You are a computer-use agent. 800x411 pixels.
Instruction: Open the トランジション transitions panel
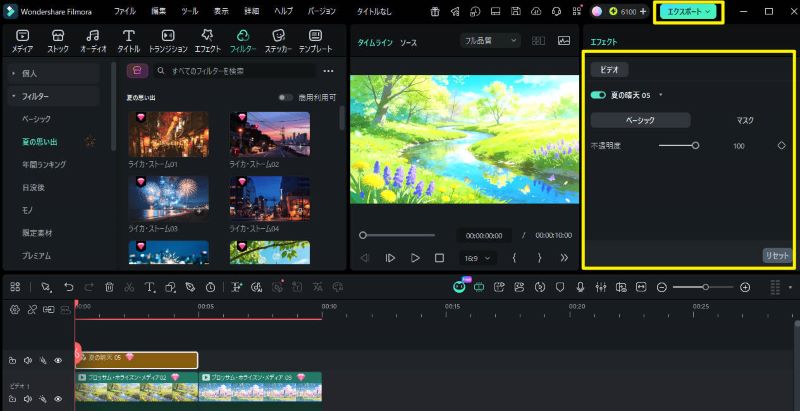168,41
